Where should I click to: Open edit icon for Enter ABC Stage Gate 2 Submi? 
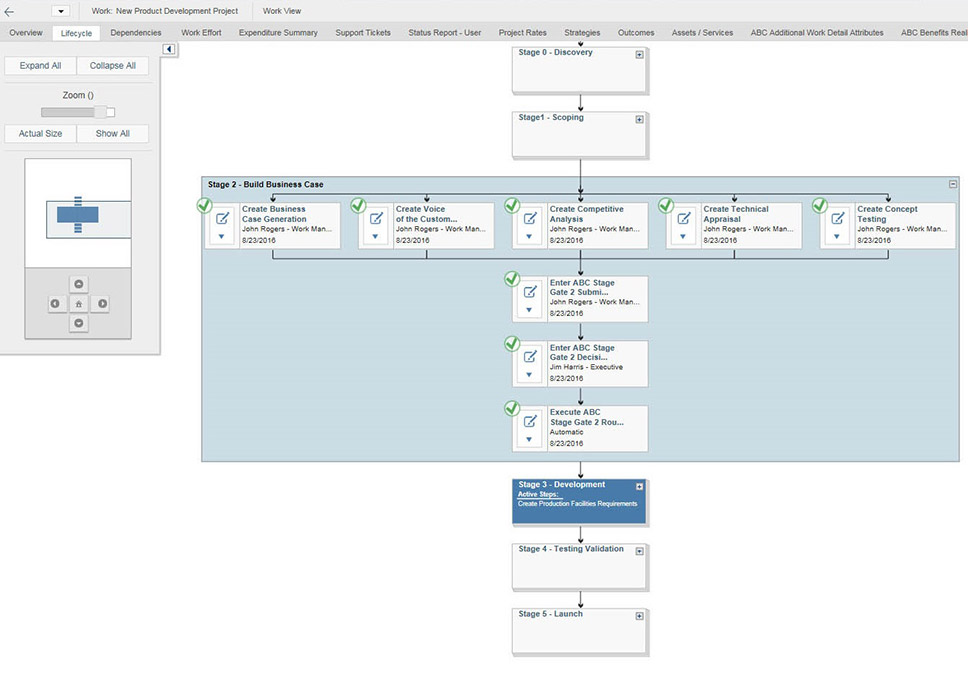tap(530, 291)
